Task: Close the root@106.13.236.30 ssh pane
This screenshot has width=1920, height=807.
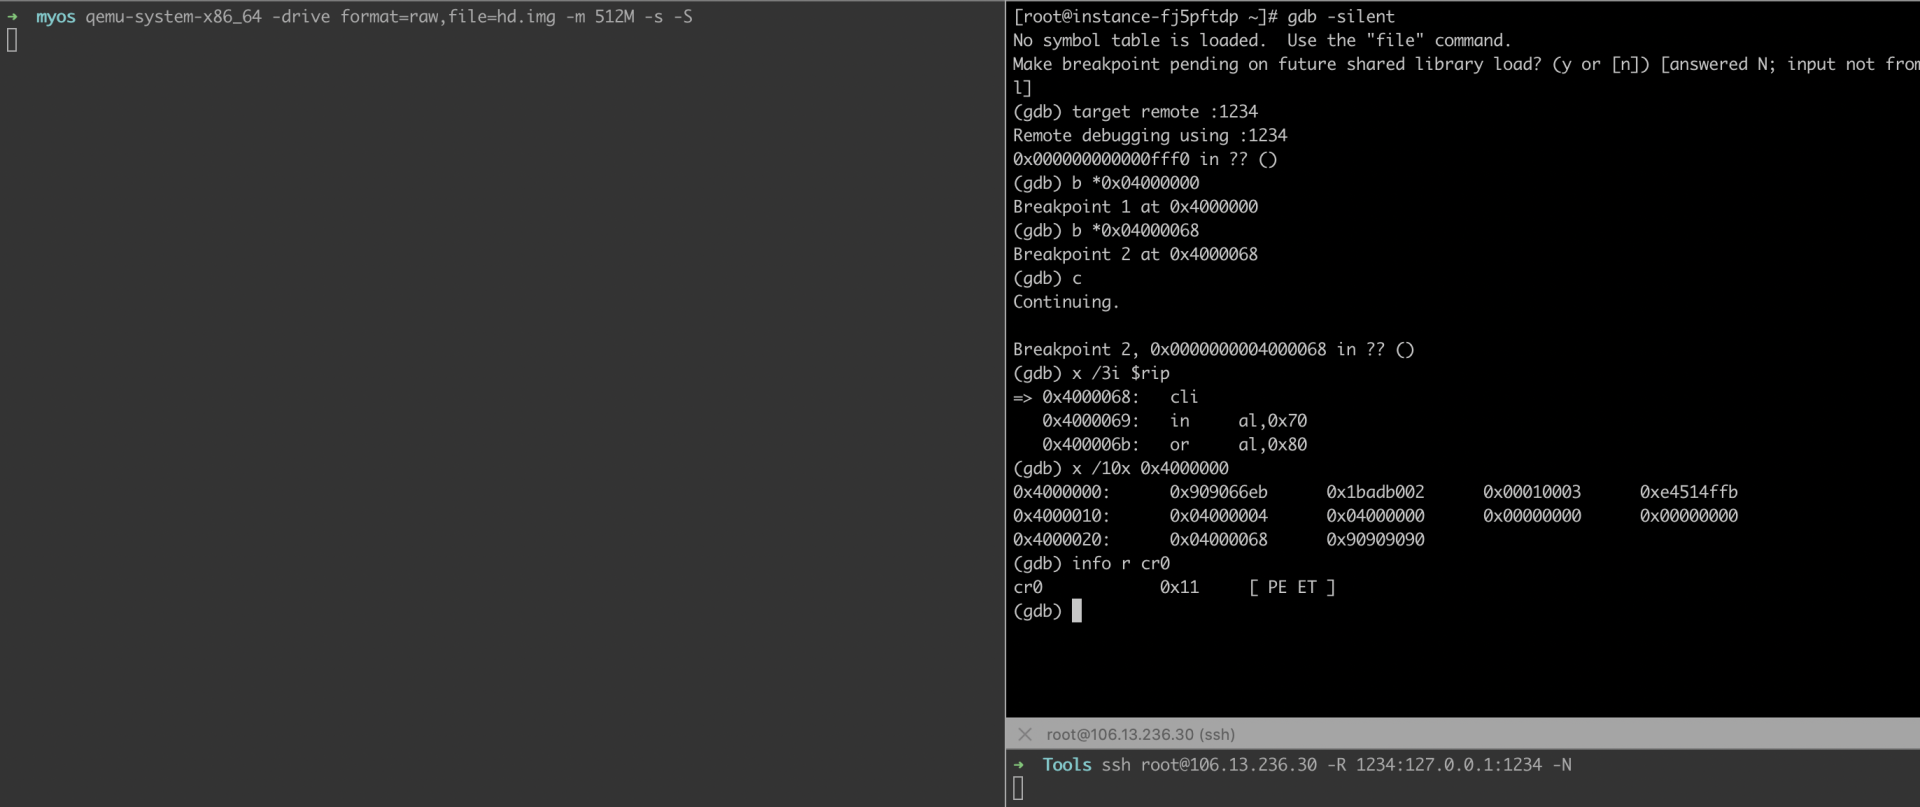Action: click(x=1024, y=734)
